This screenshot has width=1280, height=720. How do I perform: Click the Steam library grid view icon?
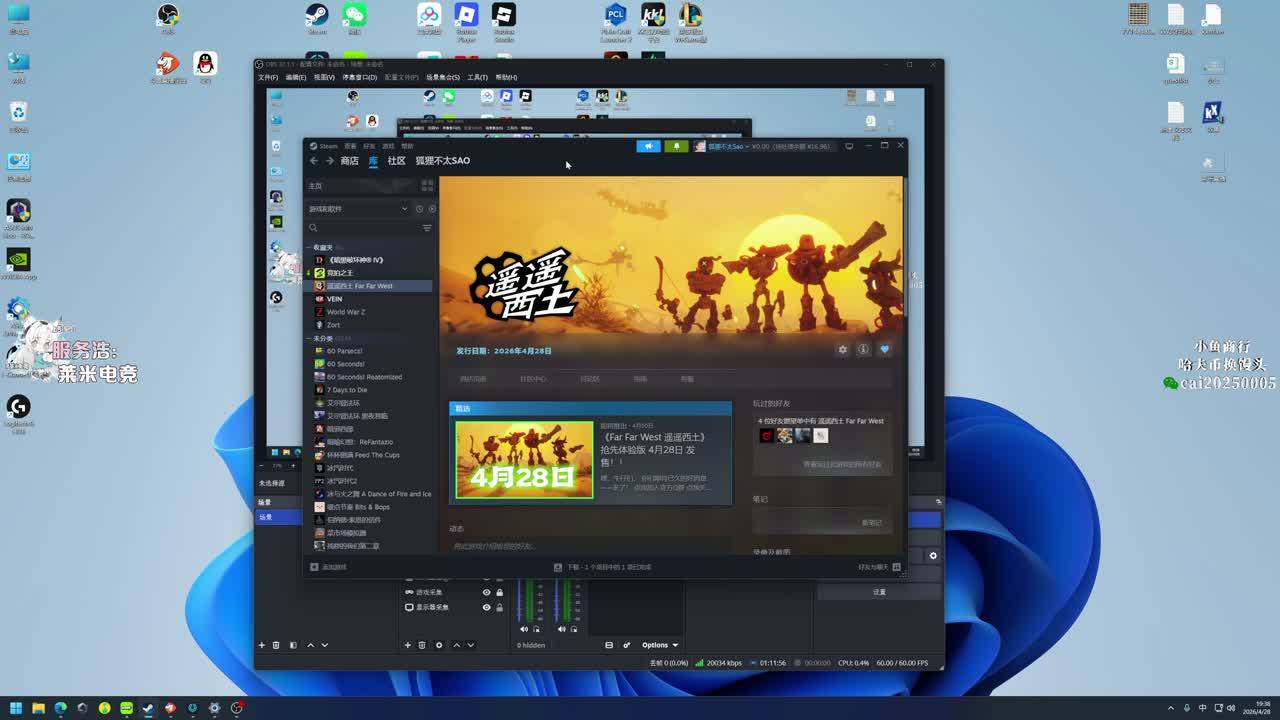click(427, 186)
